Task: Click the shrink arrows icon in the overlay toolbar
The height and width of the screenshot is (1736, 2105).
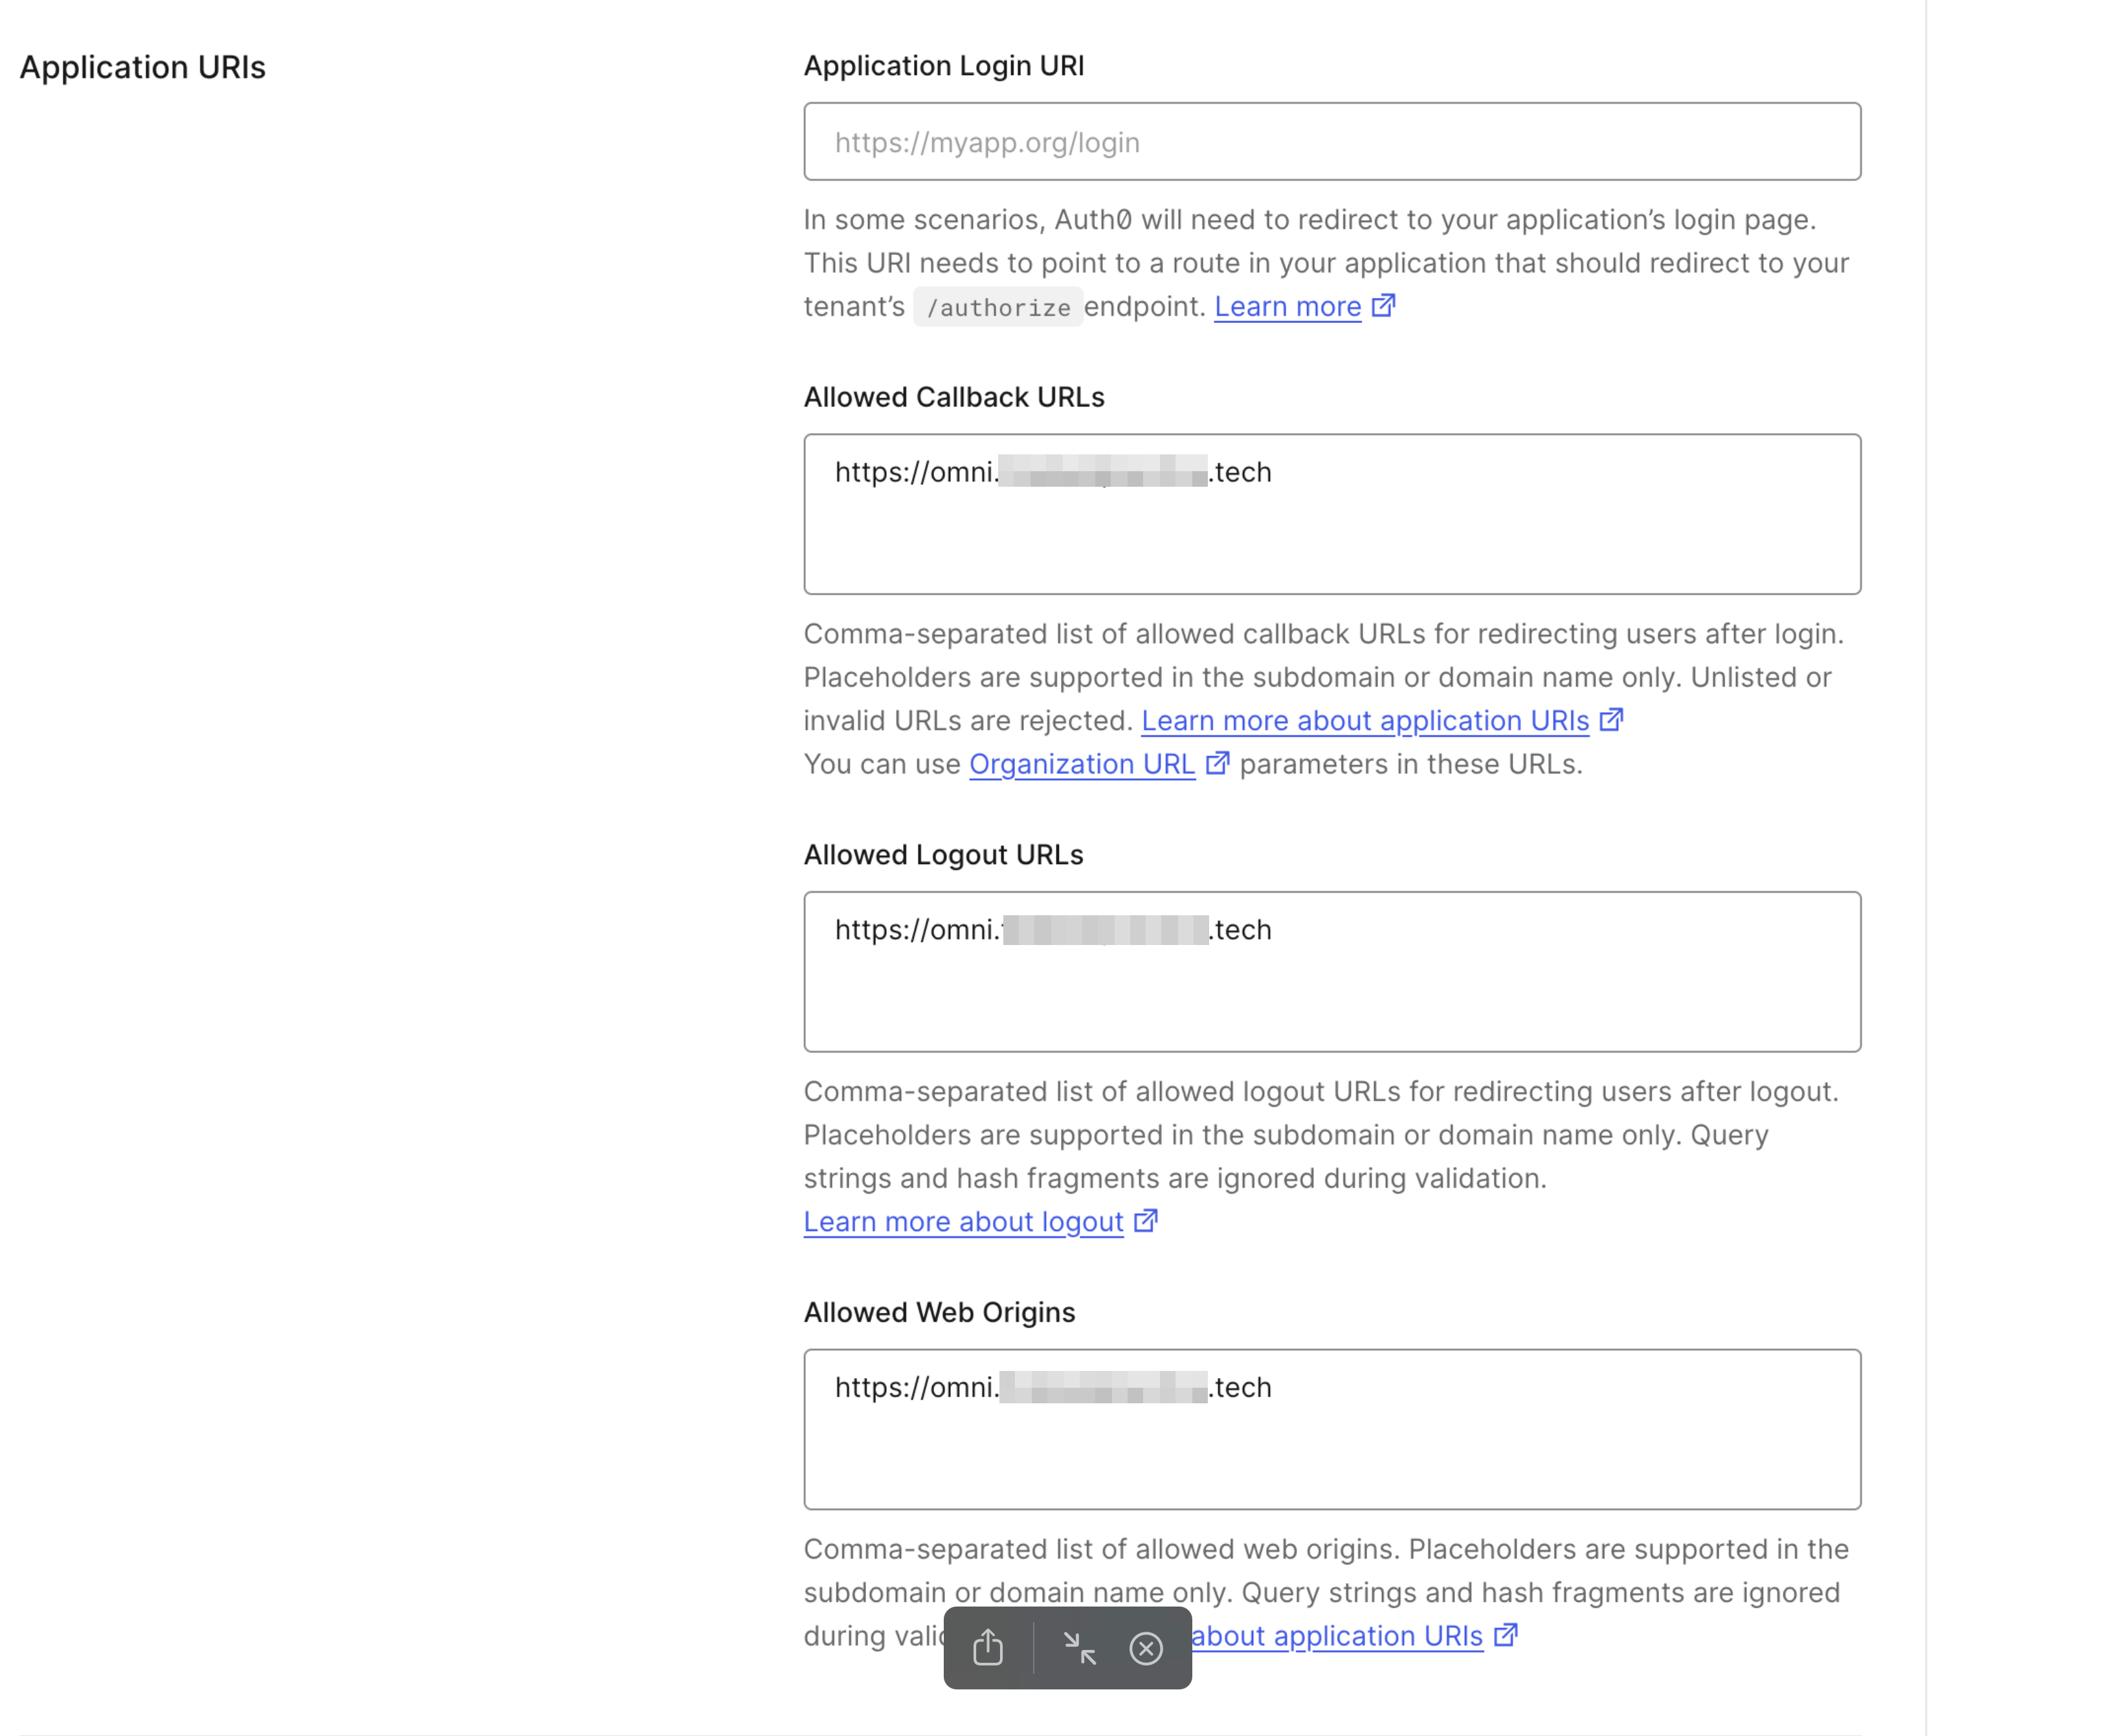Action: click(1080, 1647)
